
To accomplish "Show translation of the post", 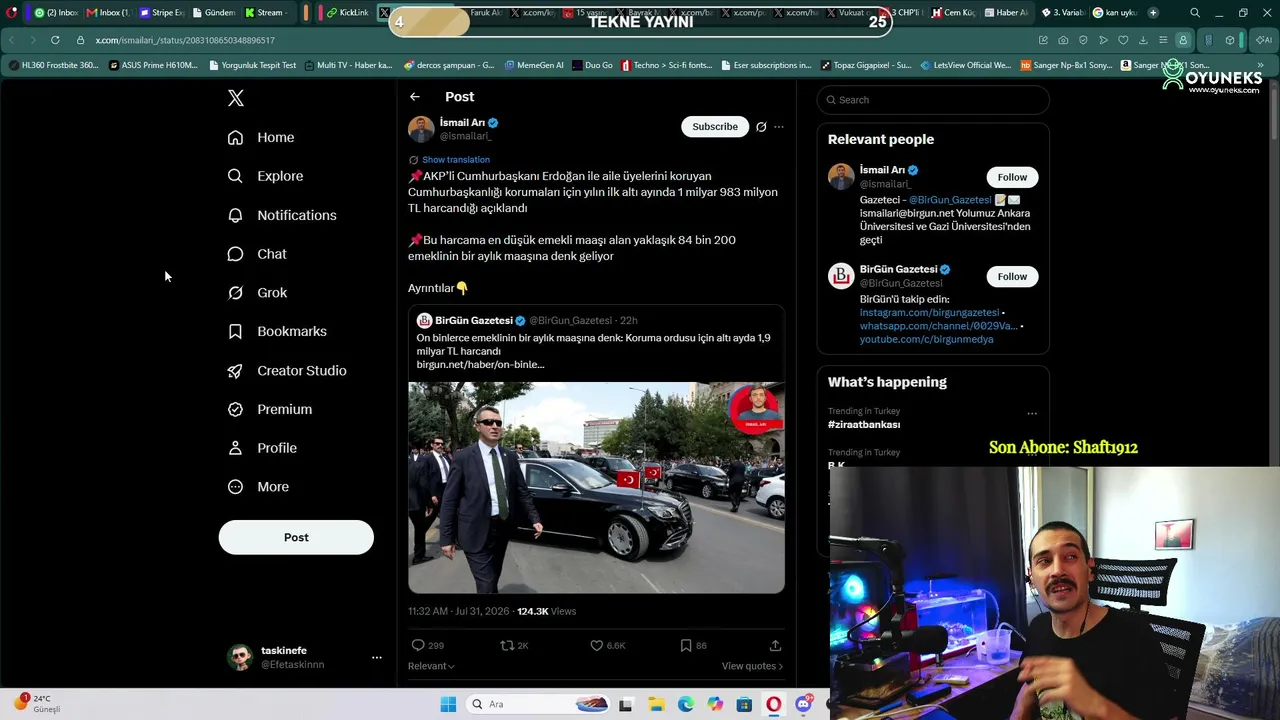I will (x=456, y=160).
